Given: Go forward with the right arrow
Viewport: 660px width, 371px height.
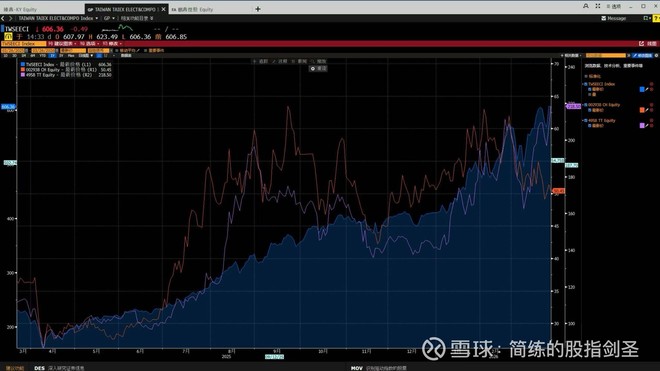Looking at the screenshot, I should click(11, 18).
